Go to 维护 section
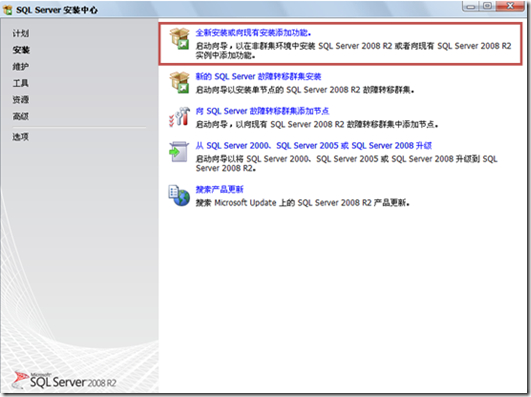The height and width of the screenshot is (397, 531). pos(21,66)
